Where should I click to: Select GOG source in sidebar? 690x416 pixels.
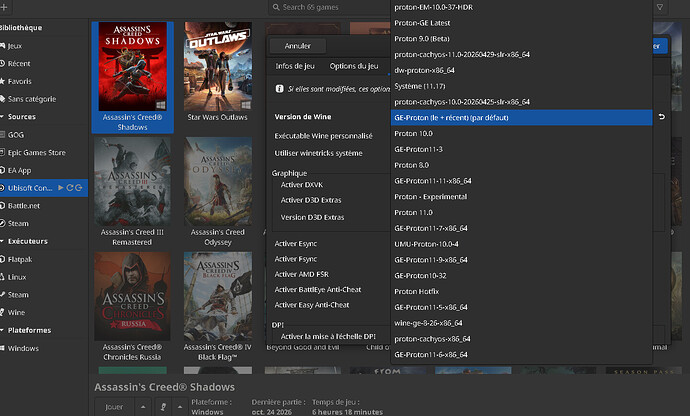(16, 135)
